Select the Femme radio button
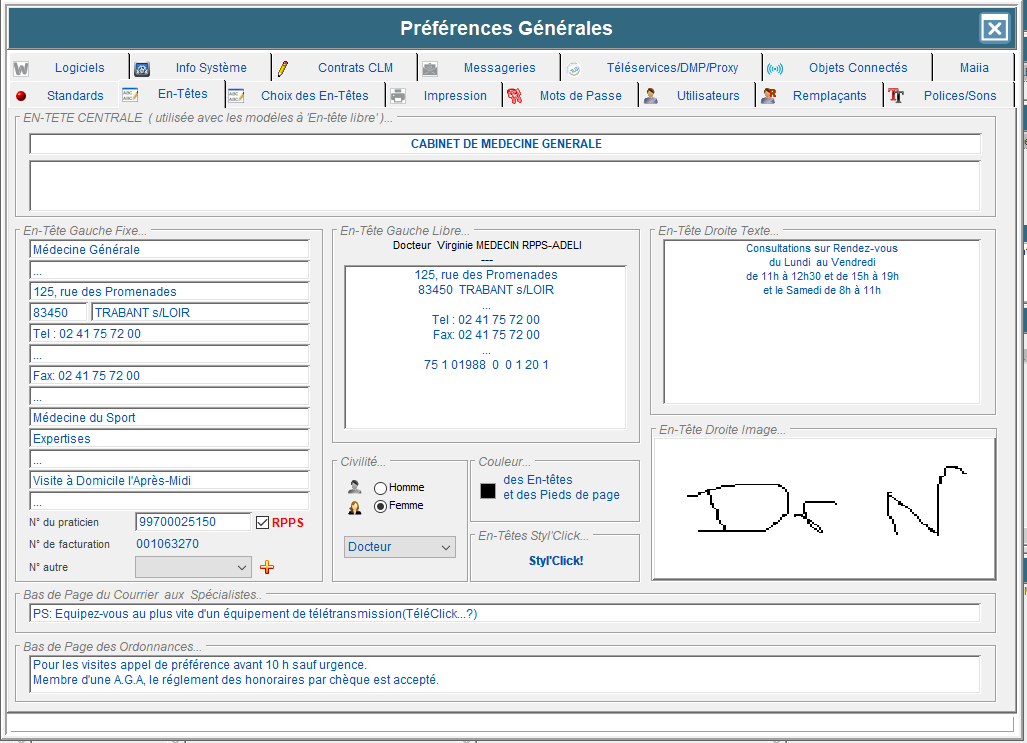 tap(381, 506)
